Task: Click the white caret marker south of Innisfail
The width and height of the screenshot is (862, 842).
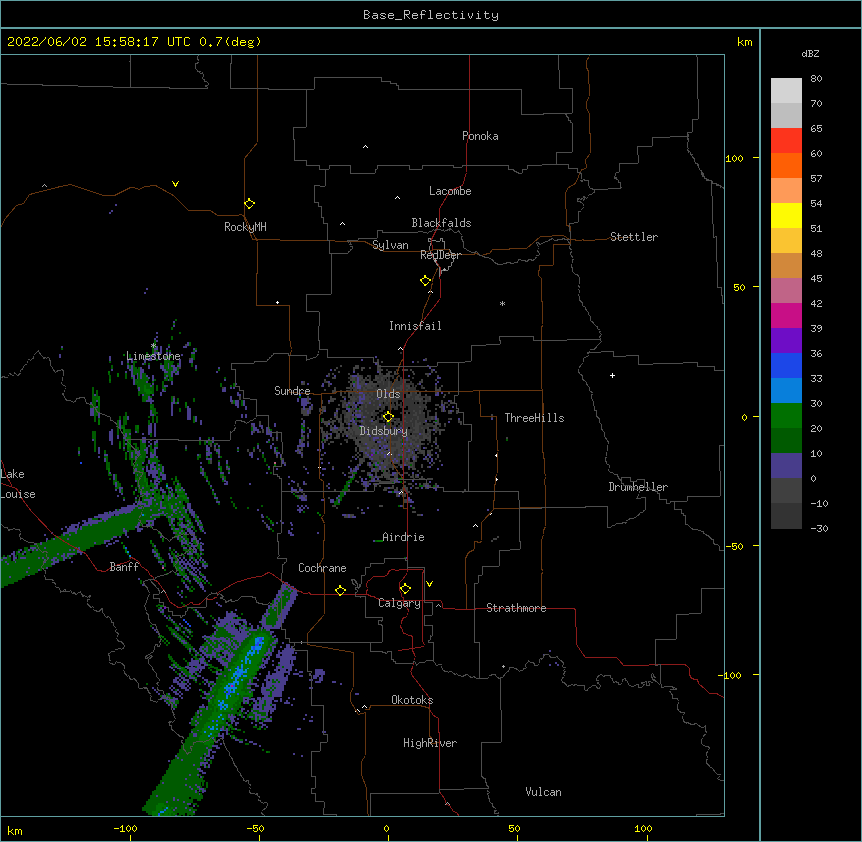Action: (400, 349)
